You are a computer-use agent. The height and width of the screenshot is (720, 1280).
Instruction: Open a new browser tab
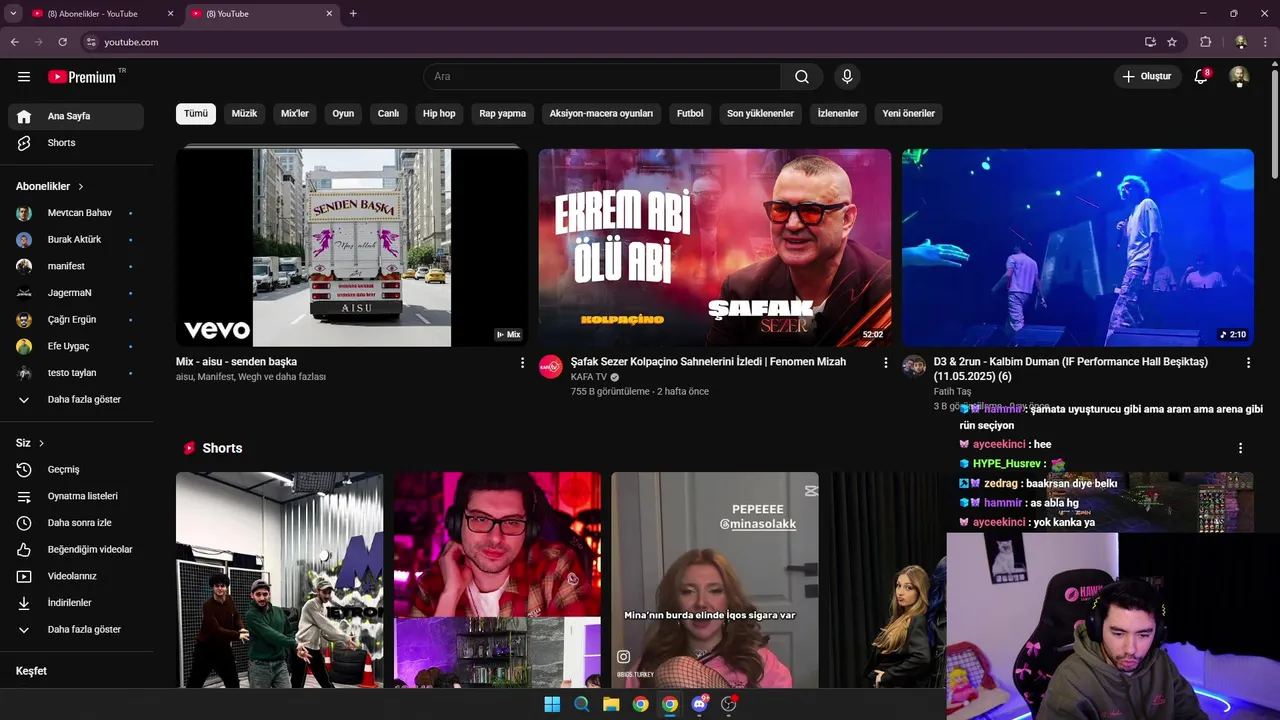pyautogui.click(x=353, y=14)
